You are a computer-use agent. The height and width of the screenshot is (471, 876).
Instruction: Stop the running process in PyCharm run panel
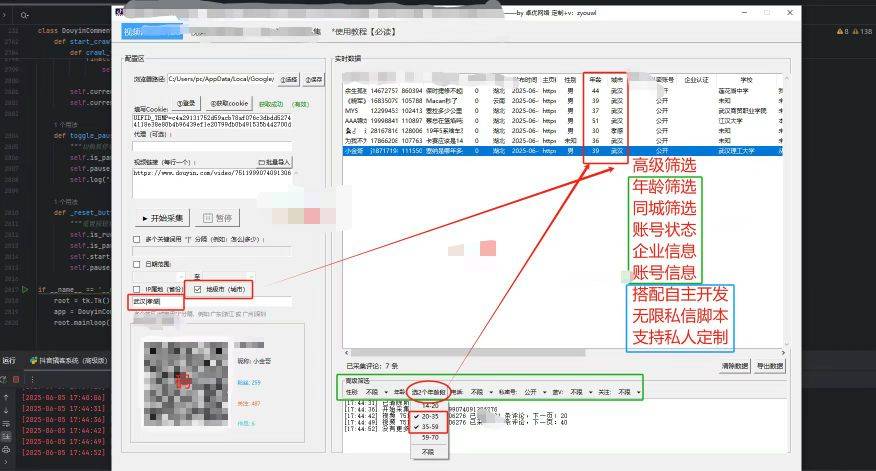tap(16, 379)
